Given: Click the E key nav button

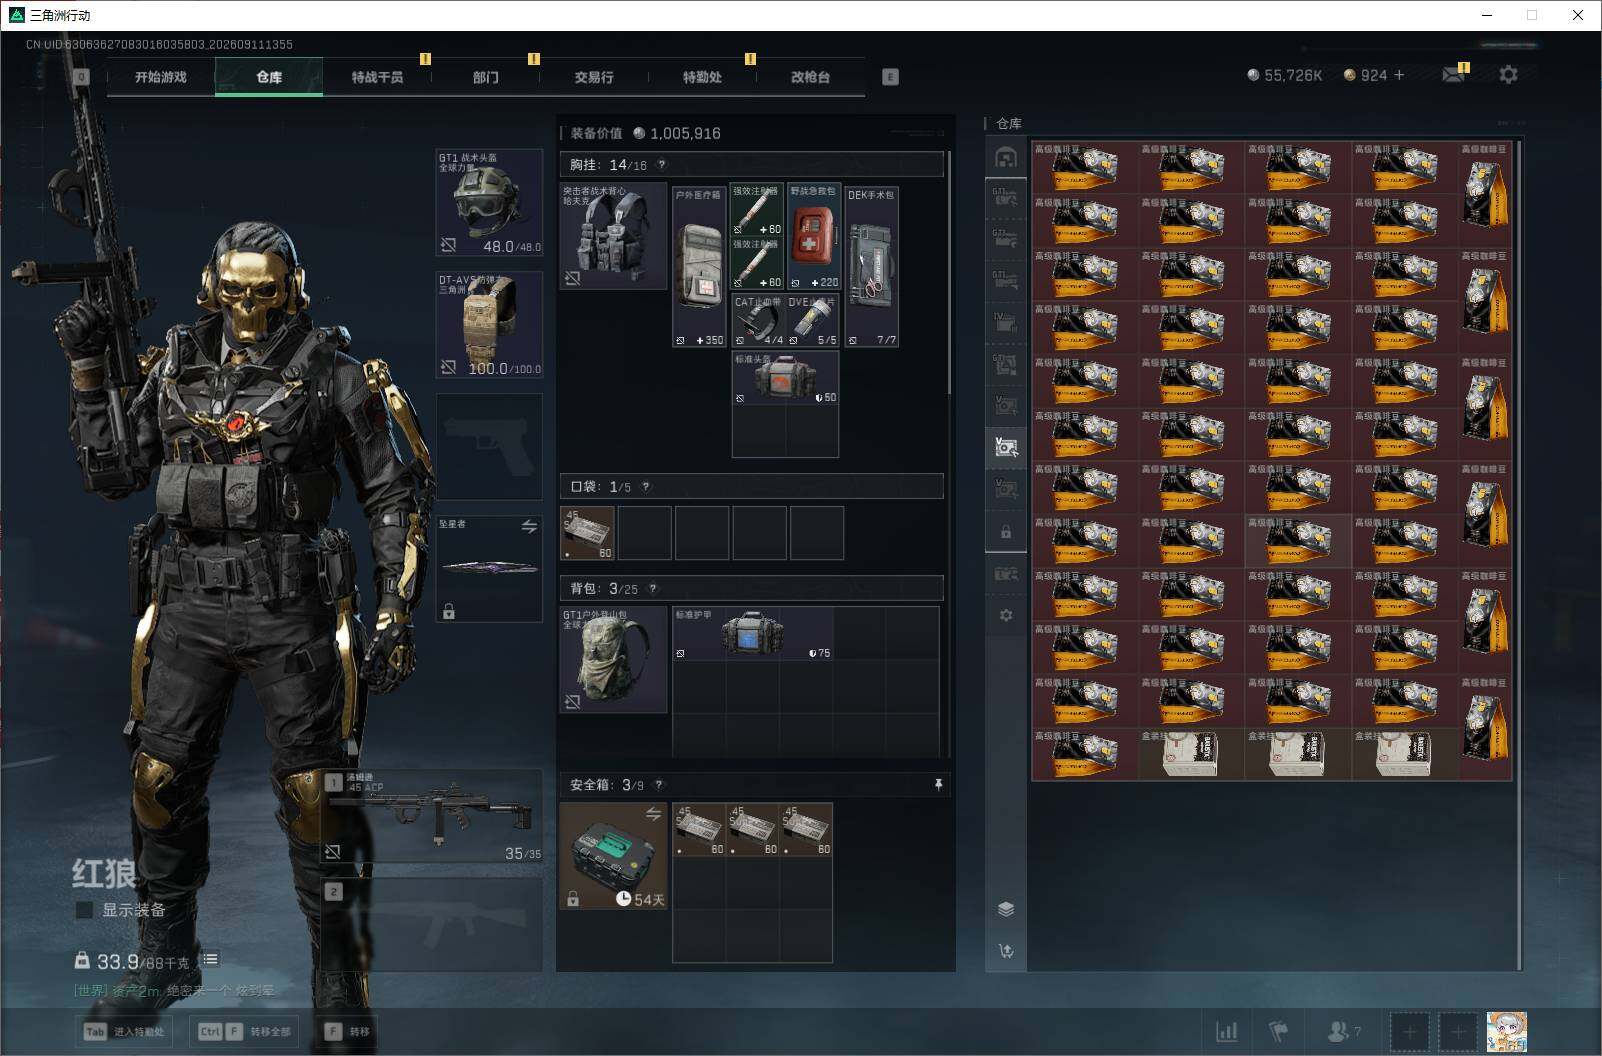Looking at the screenshot, I should pos(890,77).
